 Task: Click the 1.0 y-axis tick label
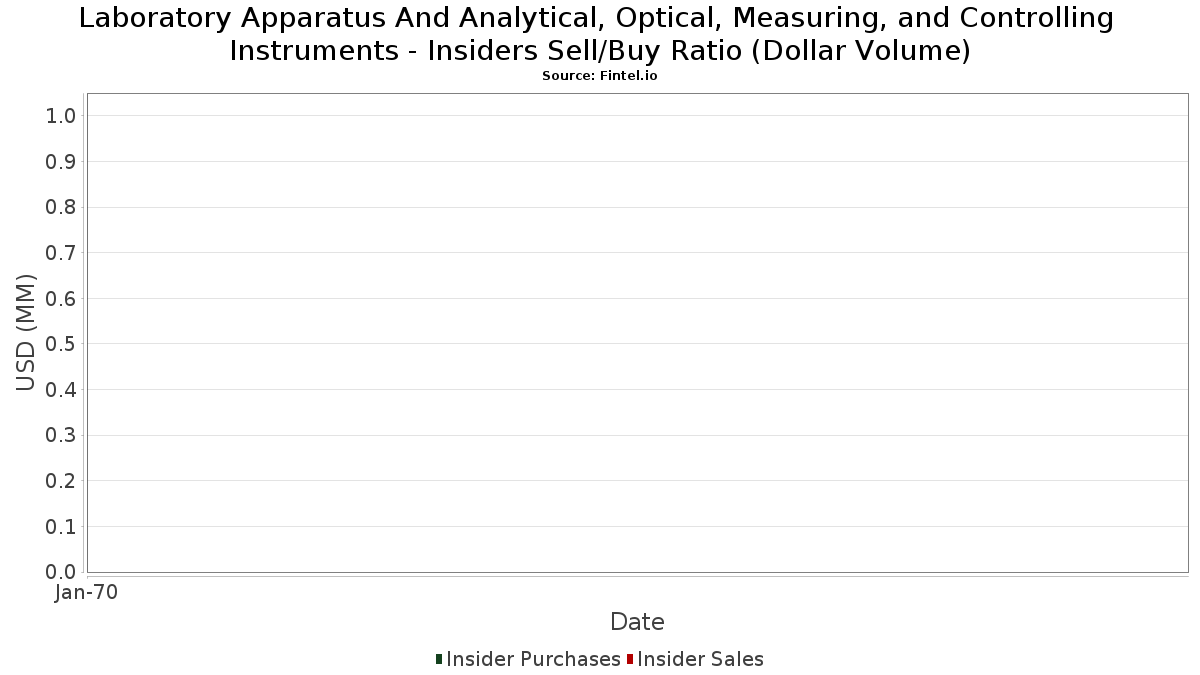tap(61, 116)
